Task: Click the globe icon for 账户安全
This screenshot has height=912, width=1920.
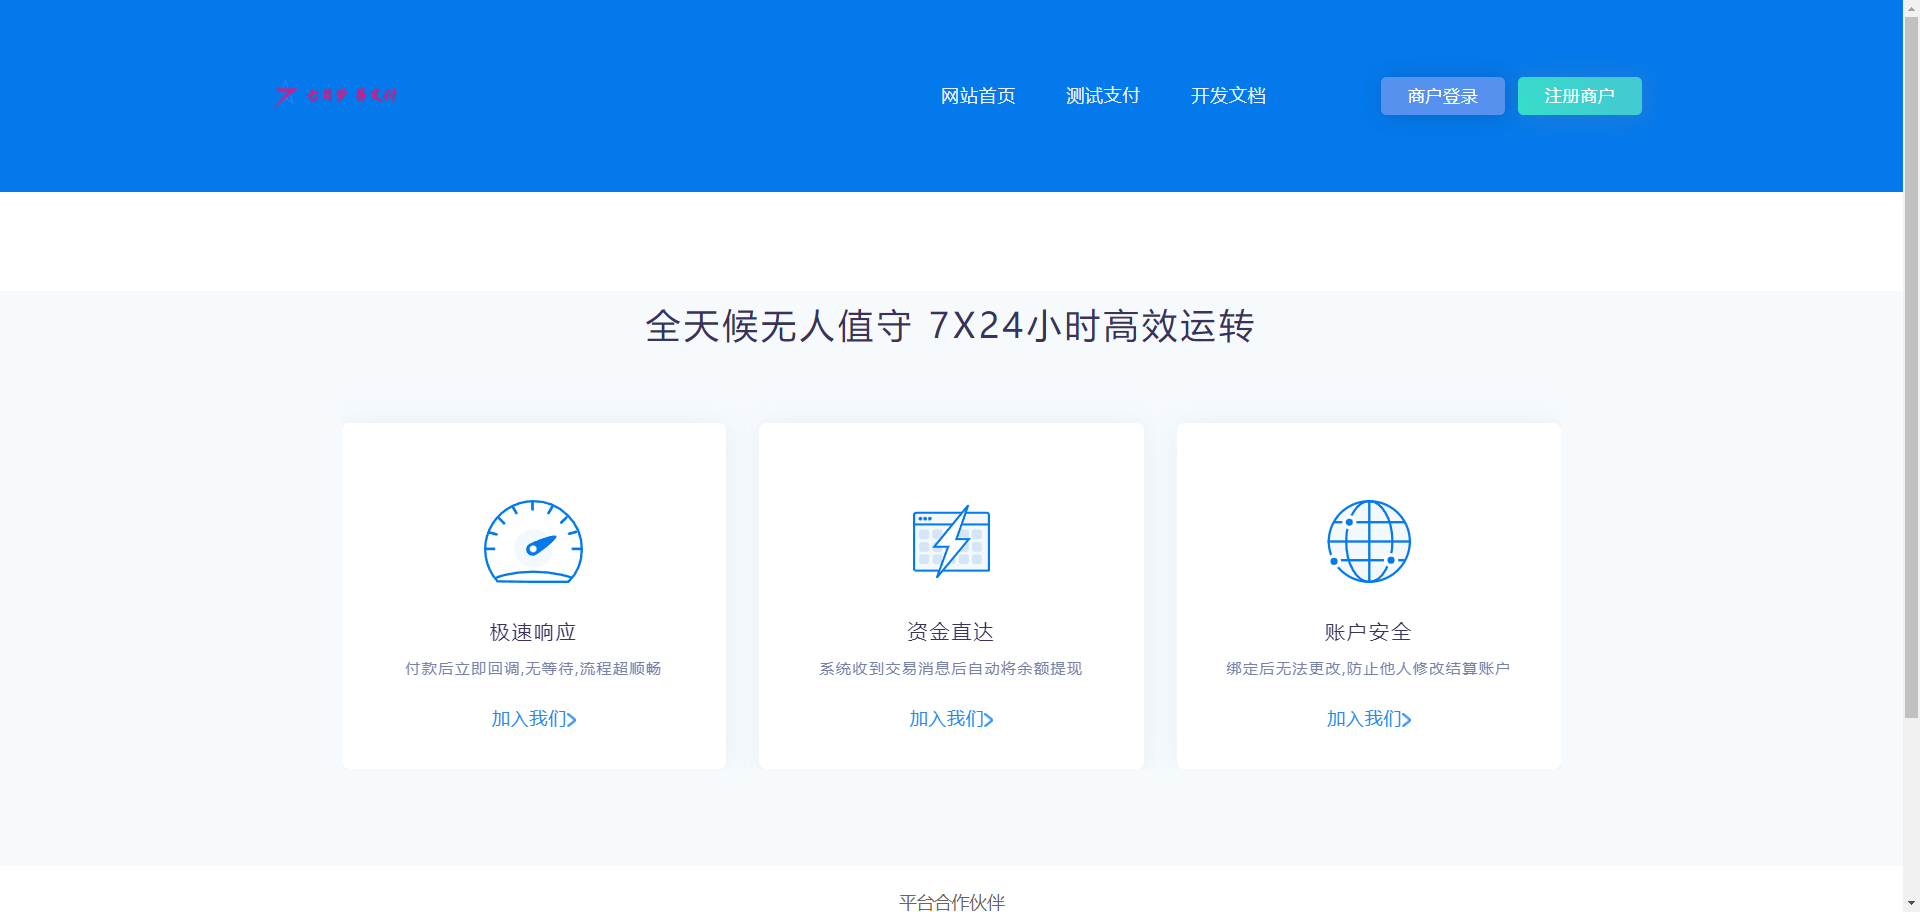Action: [1368, 541]
